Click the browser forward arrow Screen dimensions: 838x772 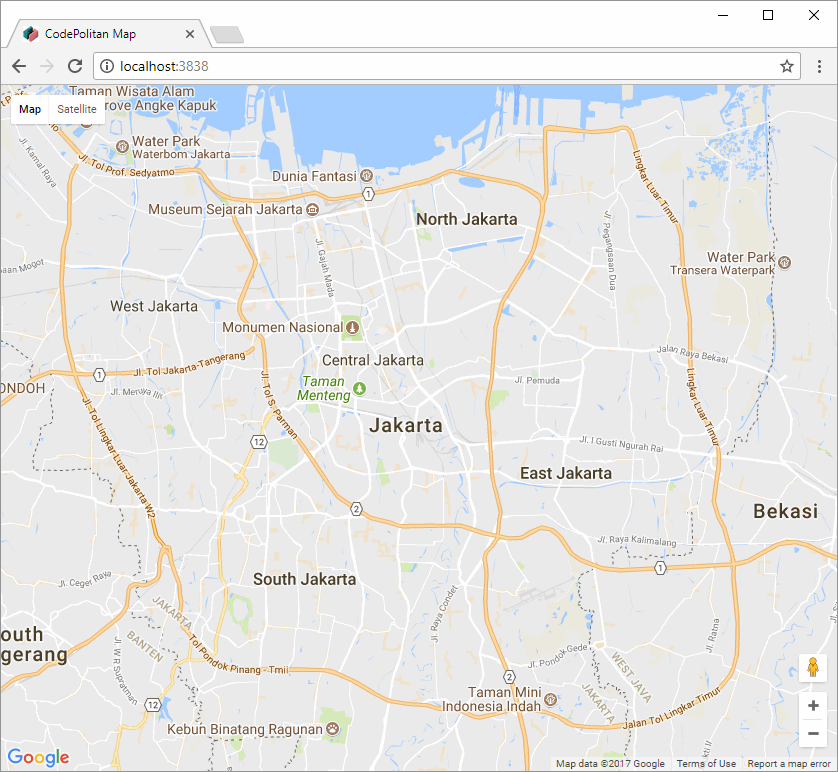(47, 66)
